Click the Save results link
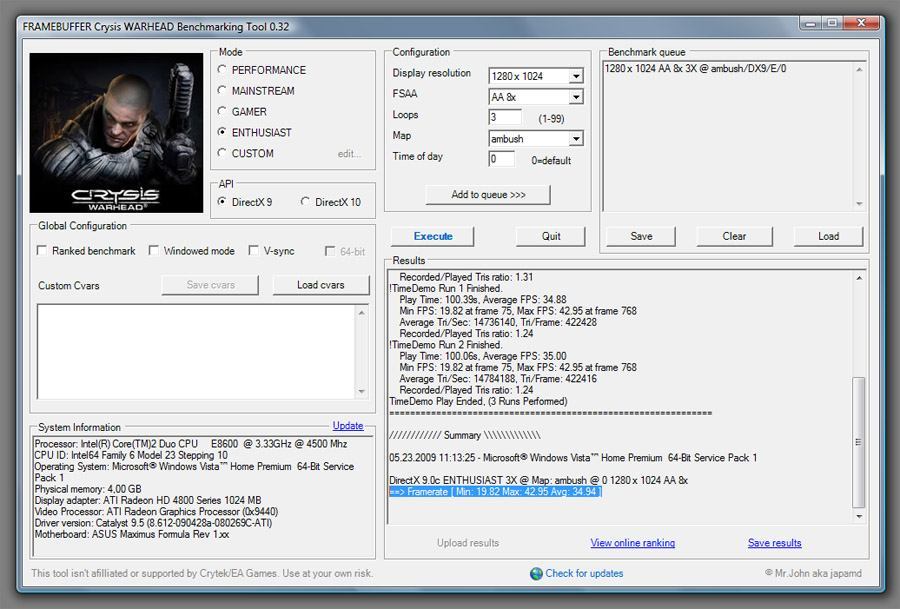 (x=774, y=542)
